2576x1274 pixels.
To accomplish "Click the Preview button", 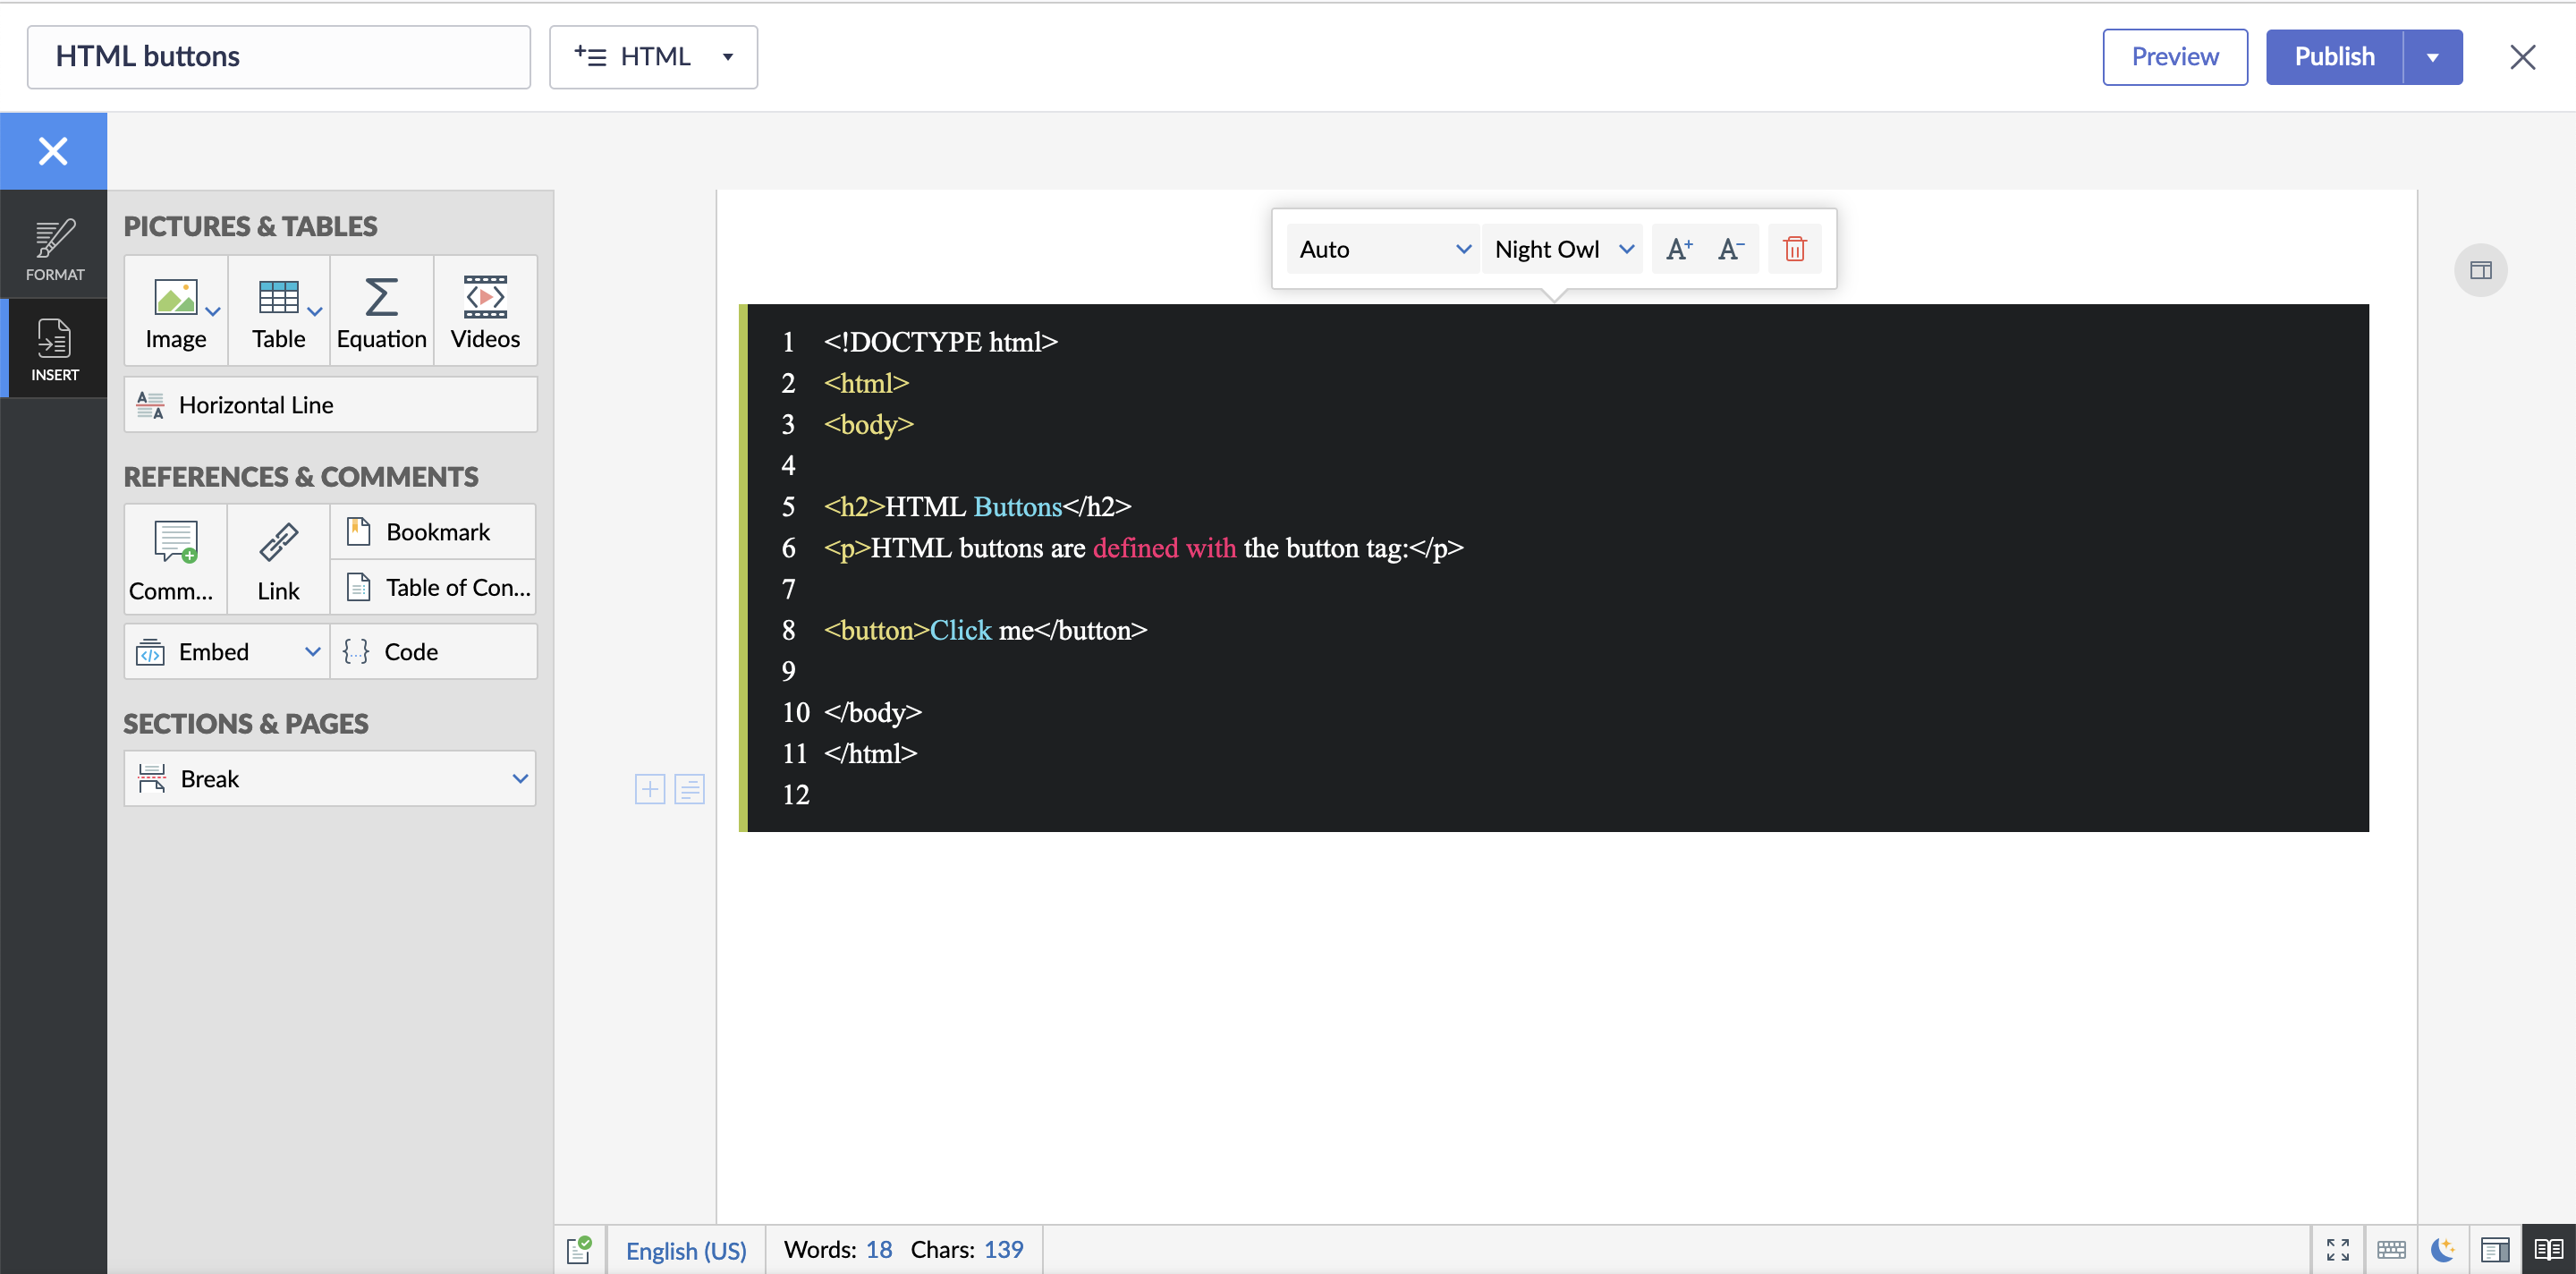I will pos(2174,57).
